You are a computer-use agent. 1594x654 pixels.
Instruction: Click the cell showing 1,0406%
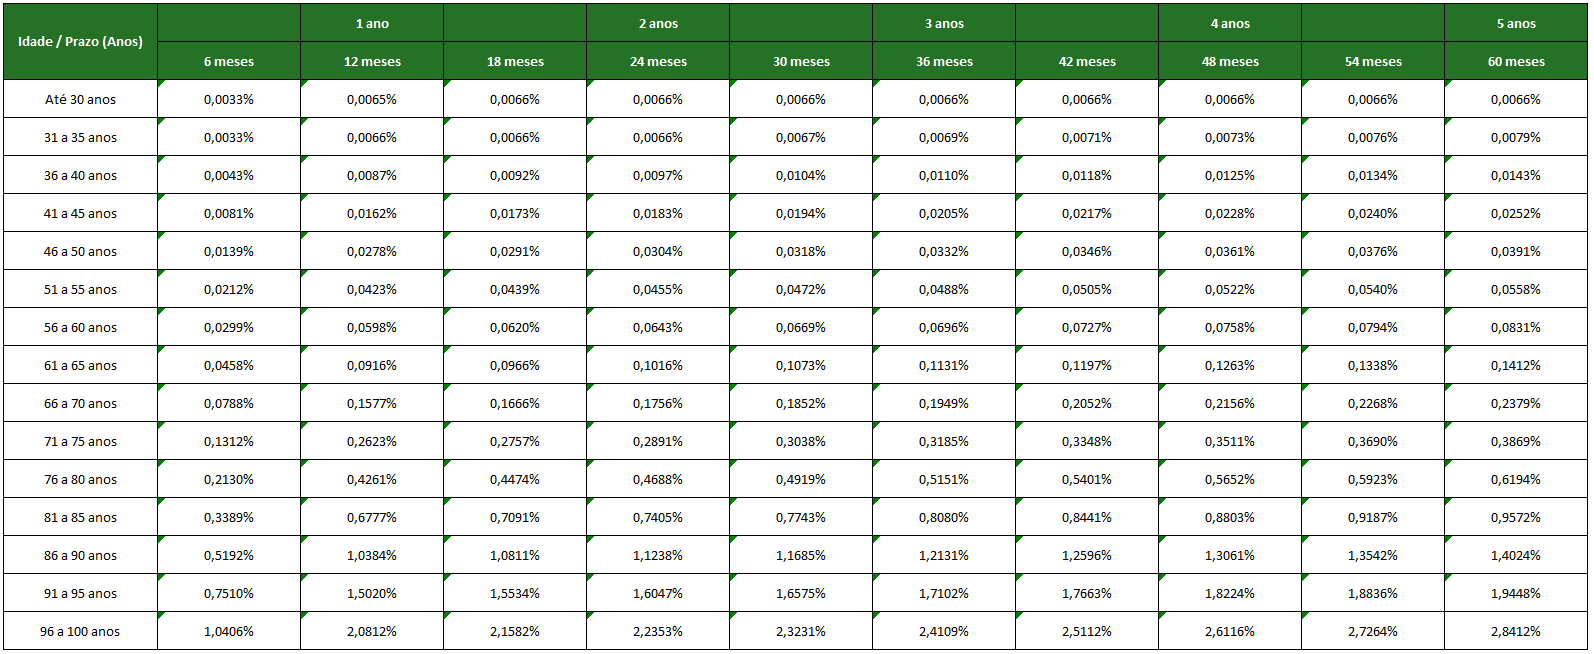click(229, 632)
